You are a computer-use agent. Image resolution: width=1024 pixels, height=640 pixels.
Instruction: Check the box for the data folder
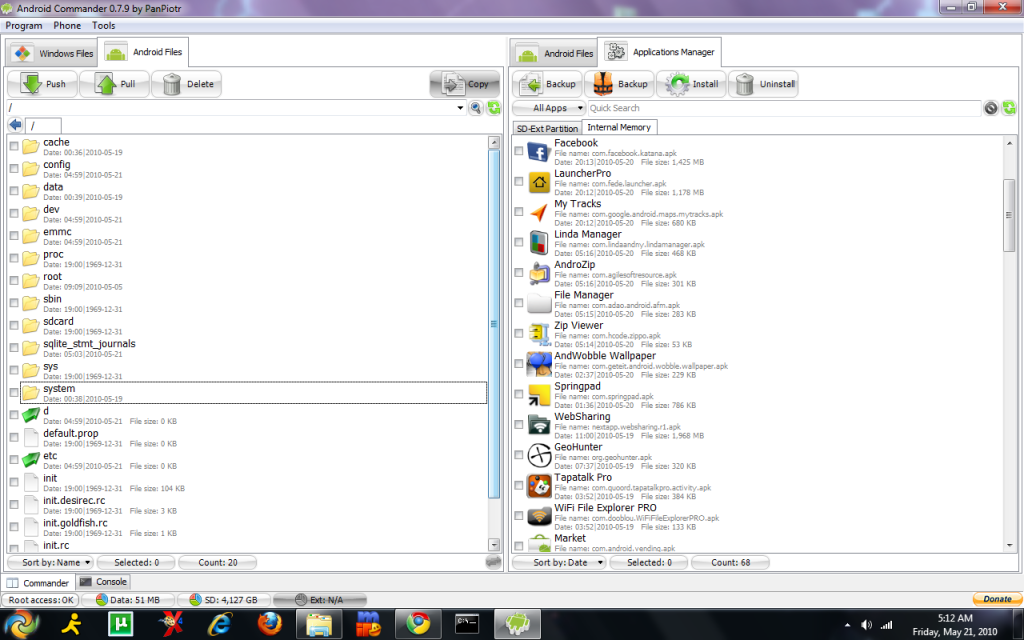[x=14, y=191]
